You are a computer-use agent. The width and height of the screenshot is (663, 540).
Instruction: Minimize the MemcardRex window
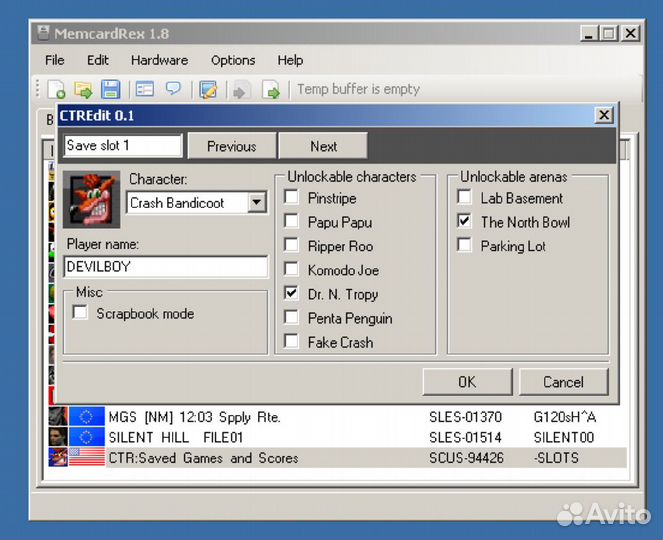pos(589,33)
